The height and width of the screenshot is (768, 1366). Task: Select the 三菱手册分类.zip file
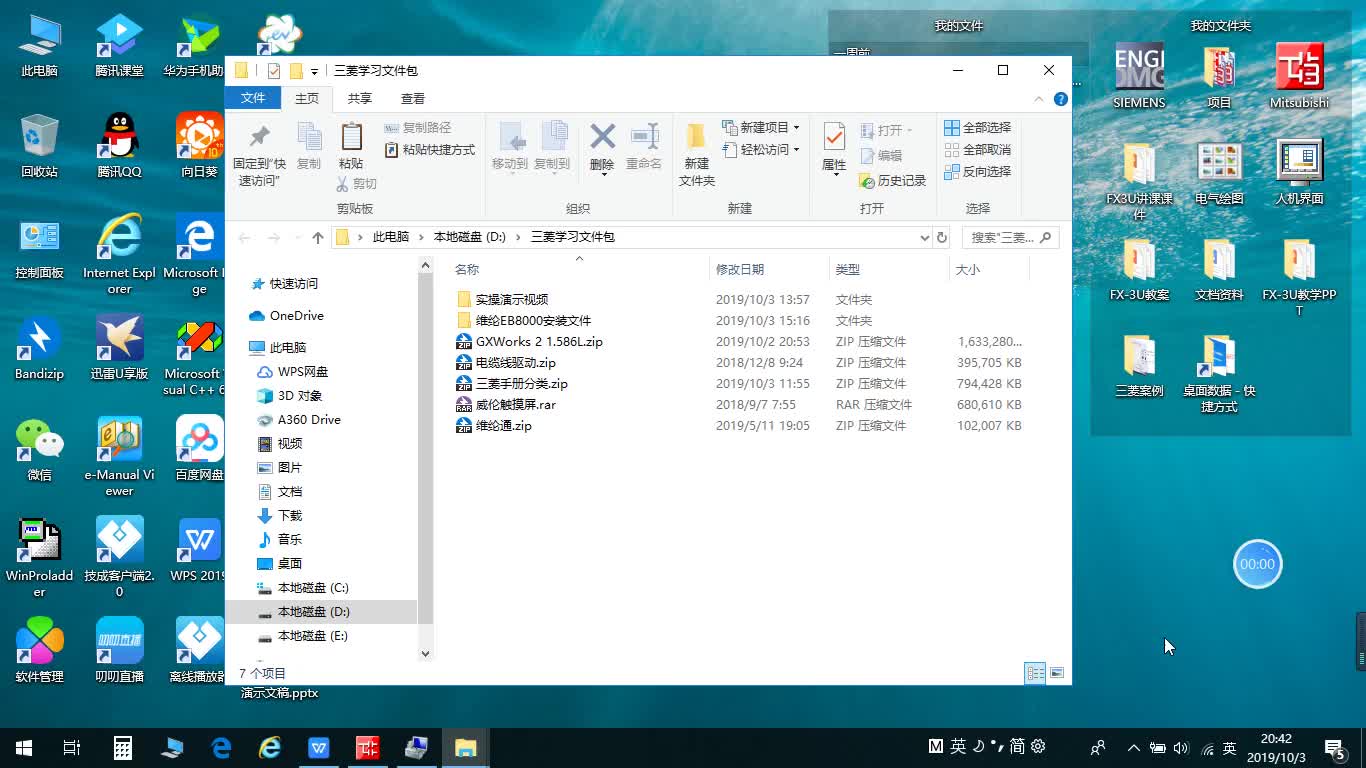coord(522,384)
